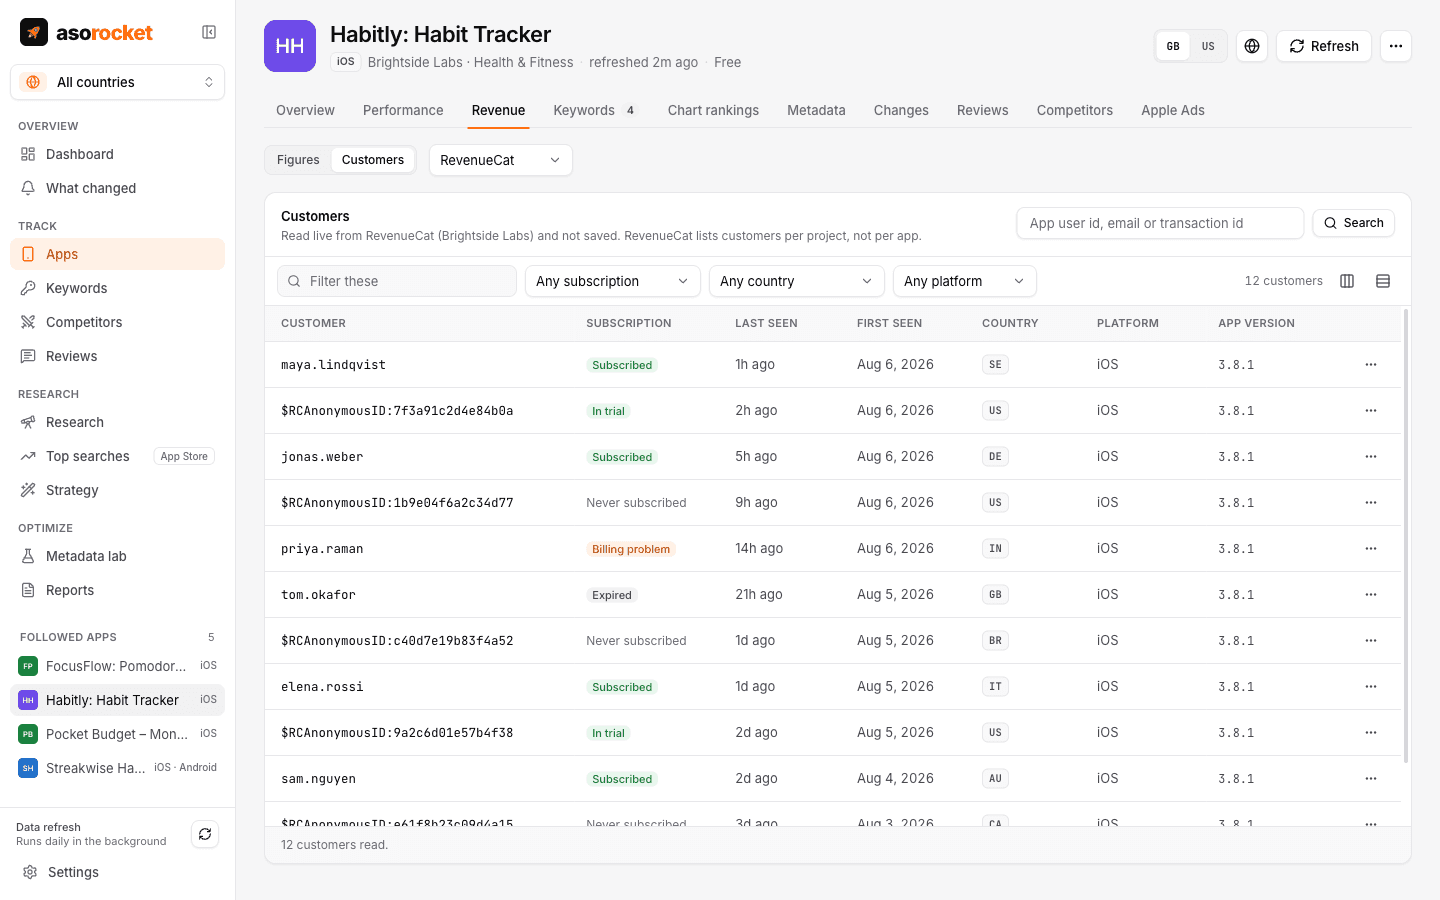Image resolution: width=1440 pixels, height=900 pixels.
Task: Open the globe storefront icon
Action: coord(1252,46)
